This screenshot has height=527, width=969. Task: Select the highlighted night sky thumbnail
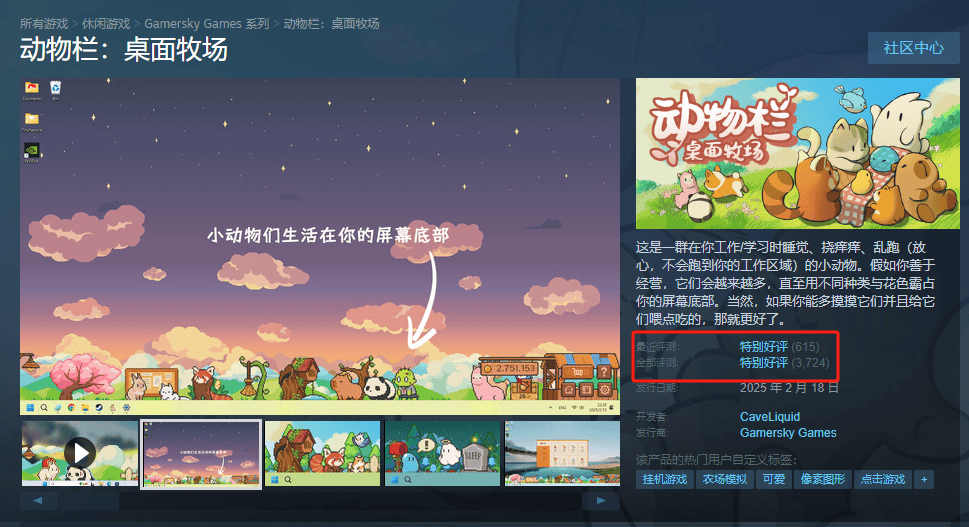click(201, 454)
